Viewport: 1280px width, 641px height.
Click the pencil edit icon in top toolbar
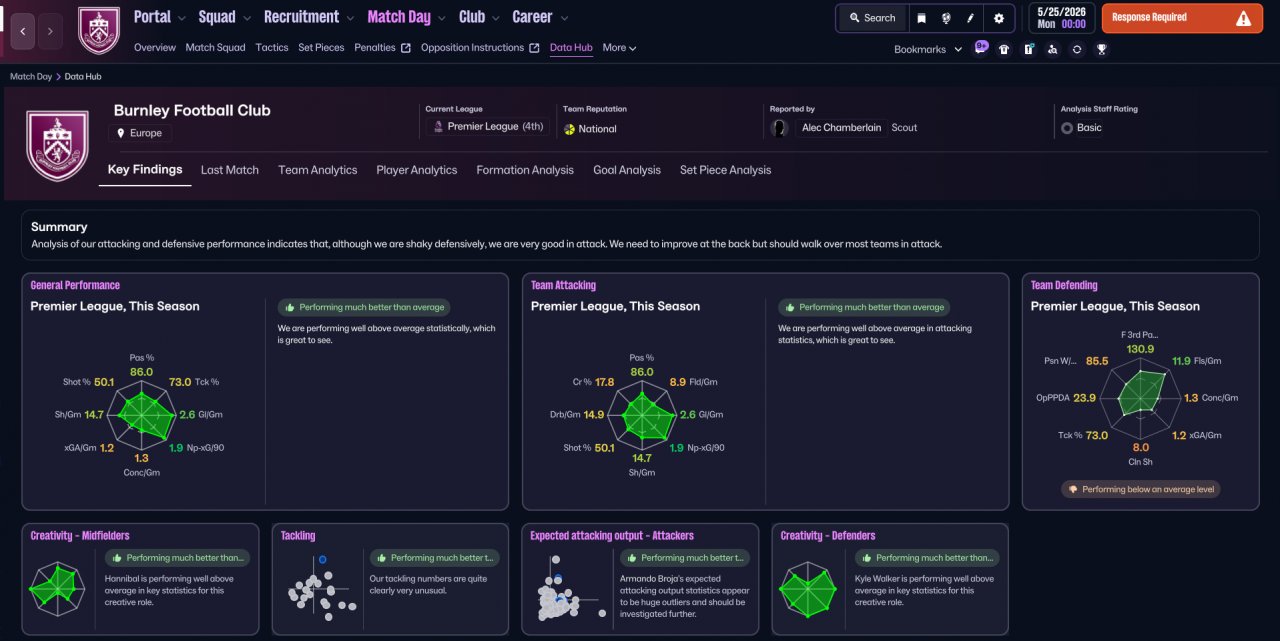click(970, 18)
